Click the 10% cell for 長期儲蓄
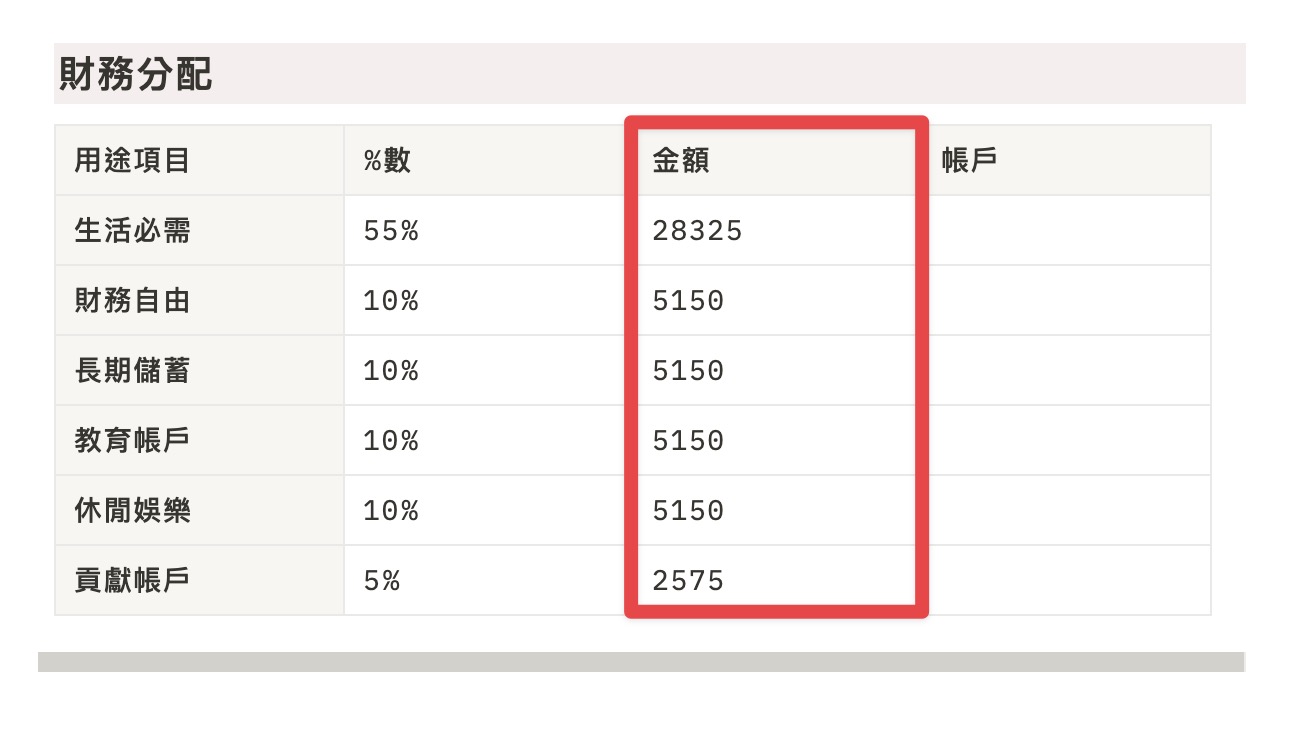 point(488,370)
